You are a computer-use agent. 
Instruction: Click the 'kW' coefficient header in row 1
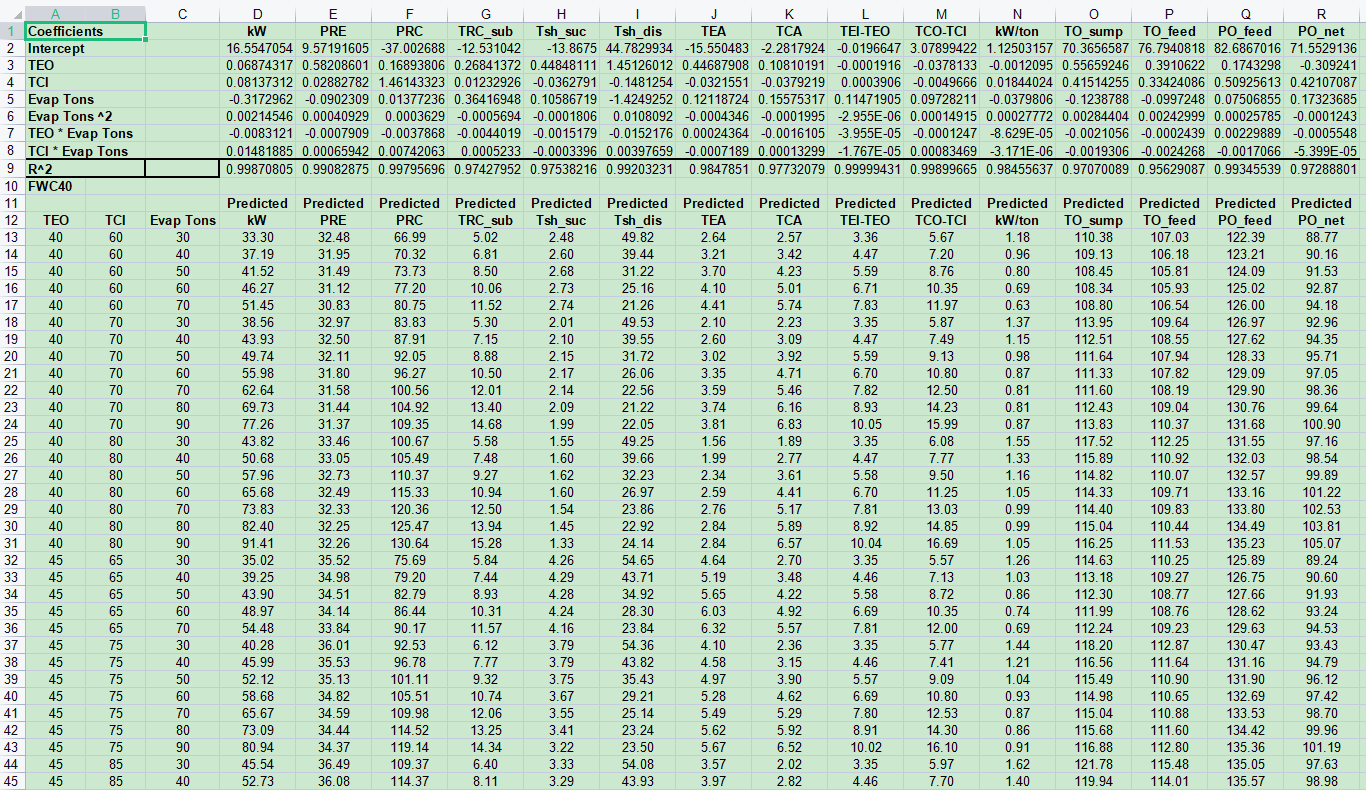257,31
